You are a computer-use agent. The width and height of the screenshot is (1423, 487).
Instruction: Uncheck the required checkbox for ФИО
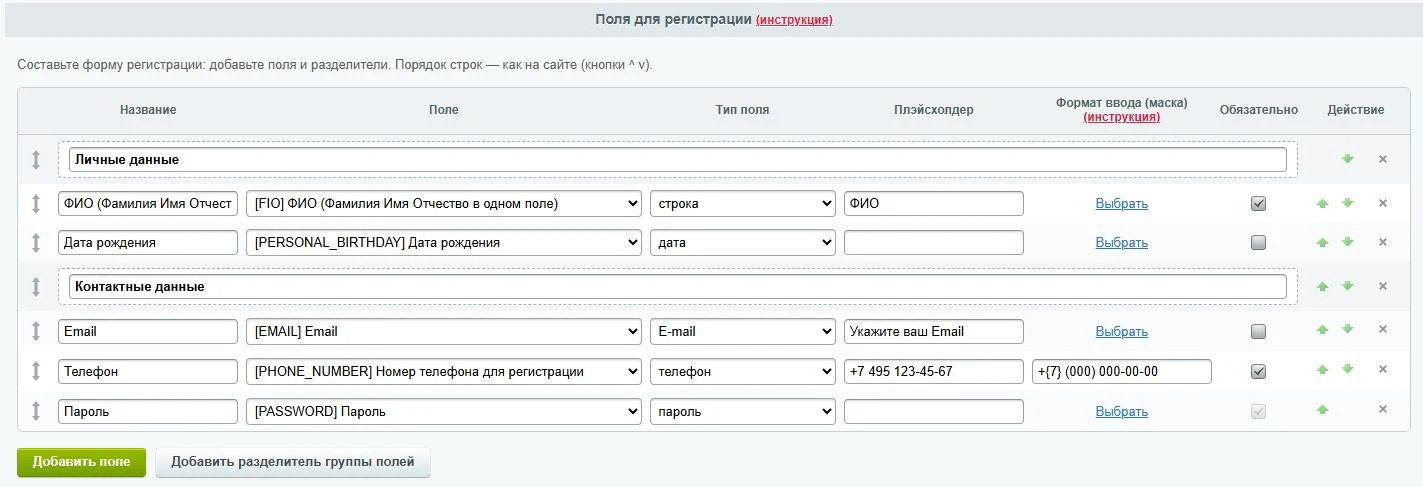click(1258, 203)
